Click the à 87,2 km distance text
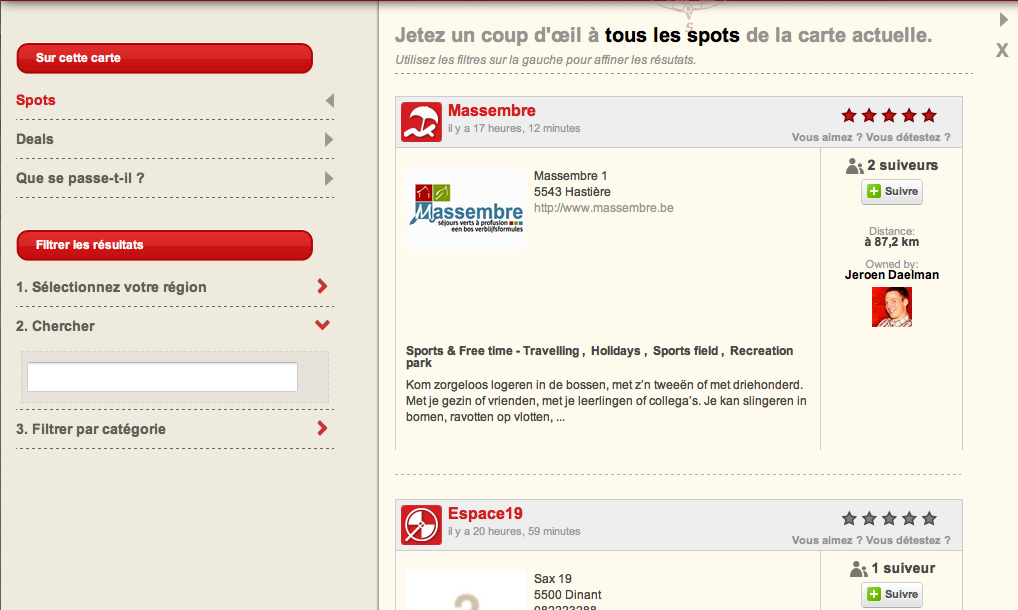Image resolution: width=1018 pixels, height=610 pixels. tap(891, 242)
